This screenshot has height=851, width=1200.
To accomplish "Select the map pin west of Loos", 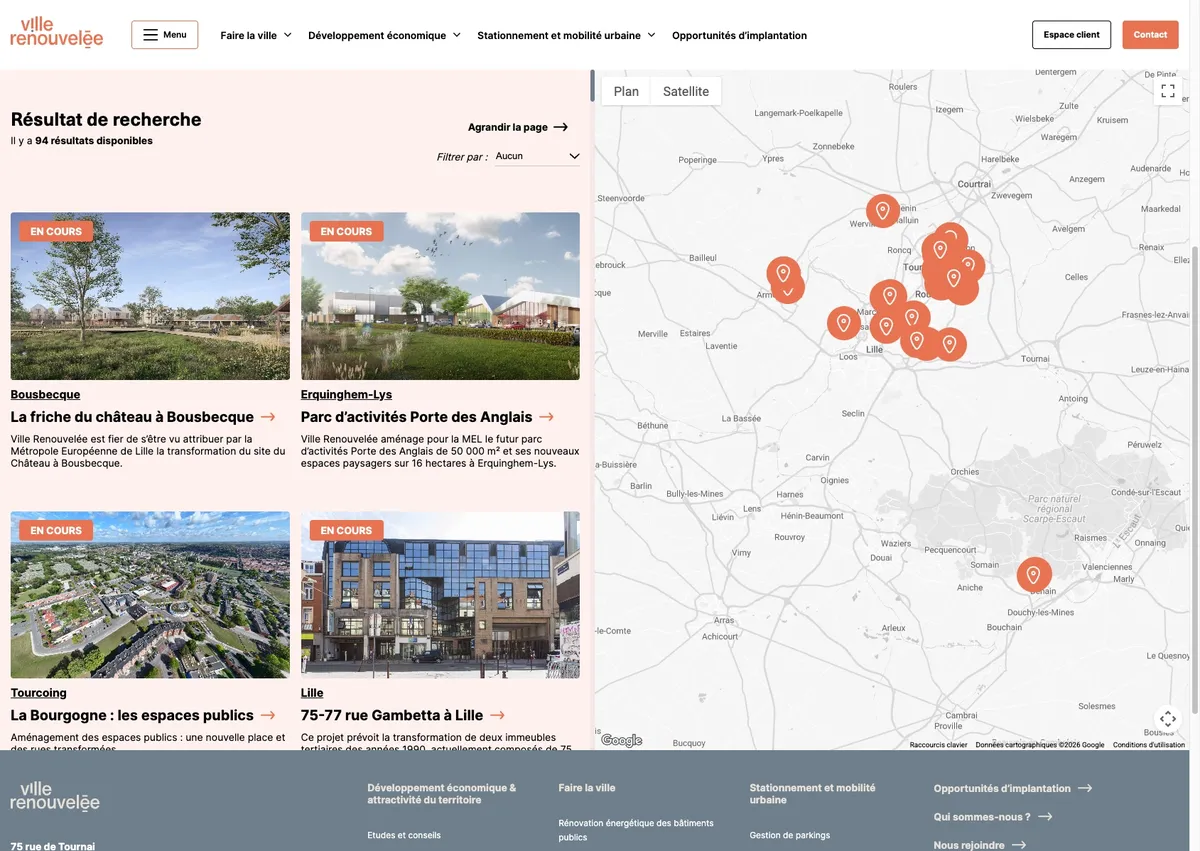I will [843, 323].
